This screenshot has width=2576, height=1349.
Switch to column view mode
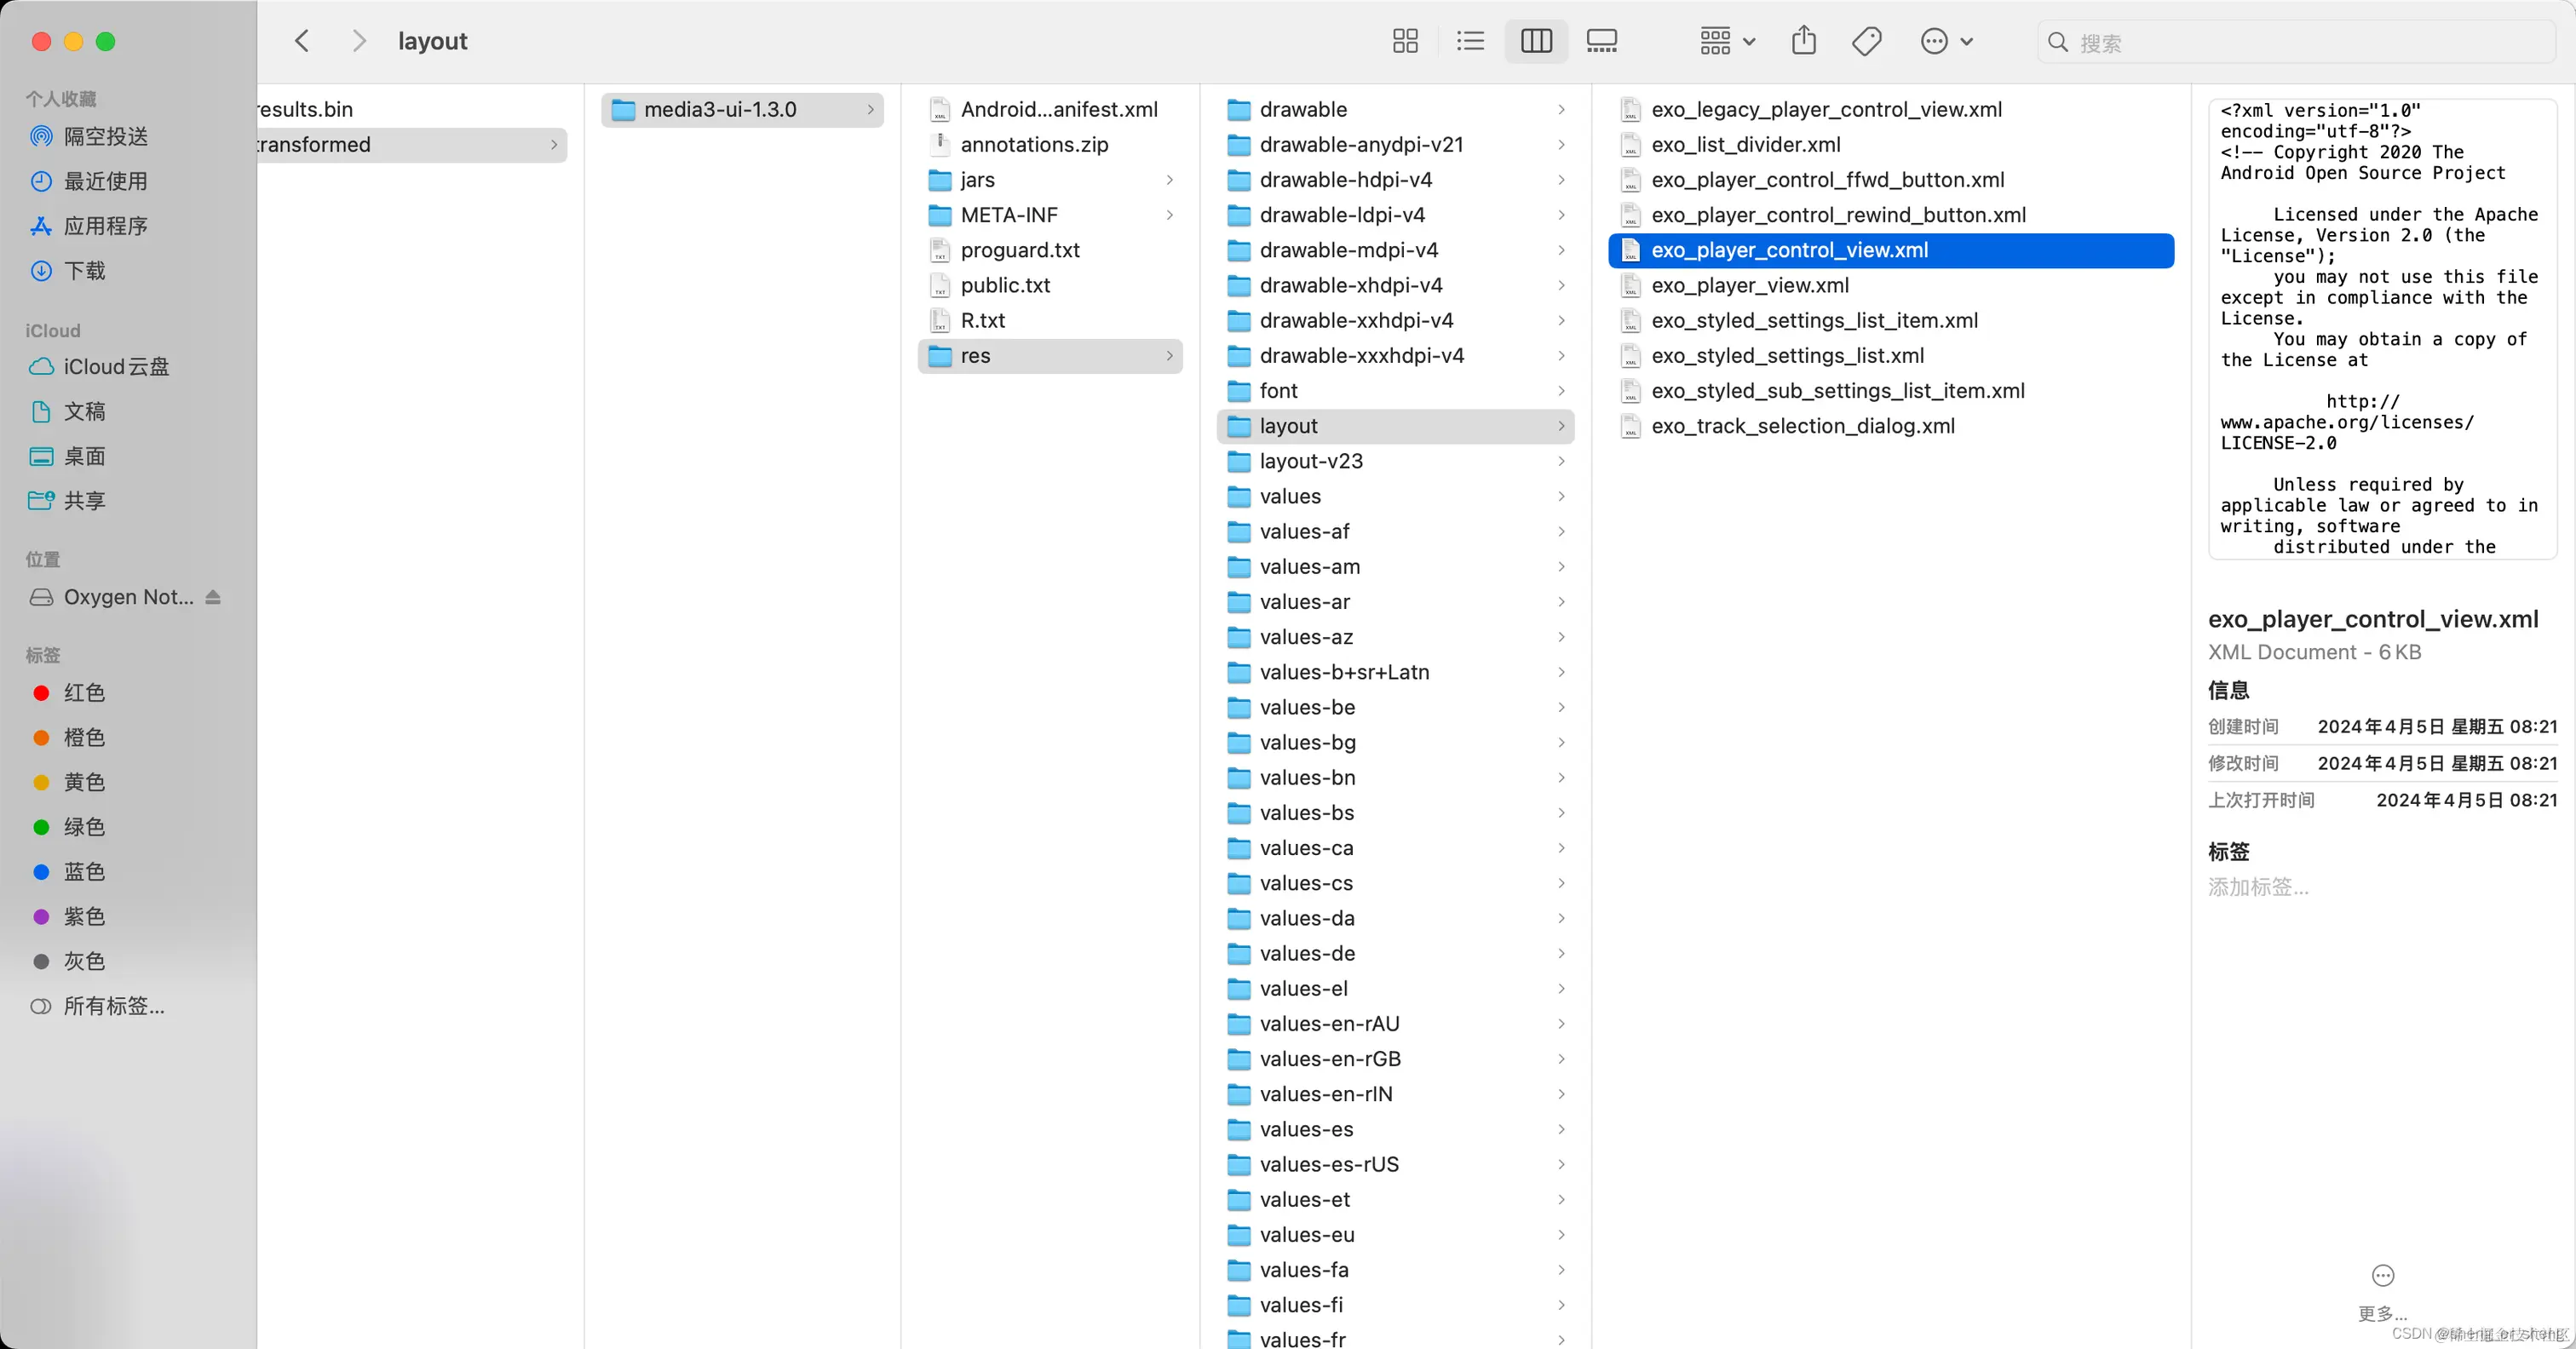[1536, 41]
